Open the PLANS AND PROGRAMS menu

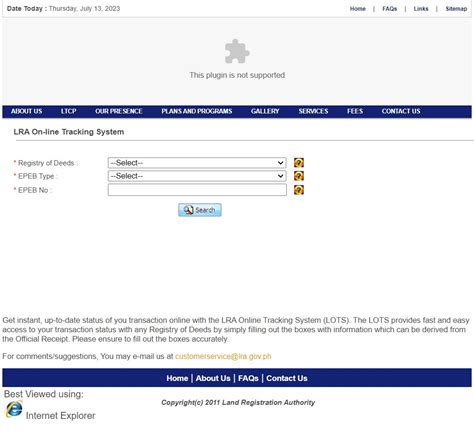(x=197, y=111)
